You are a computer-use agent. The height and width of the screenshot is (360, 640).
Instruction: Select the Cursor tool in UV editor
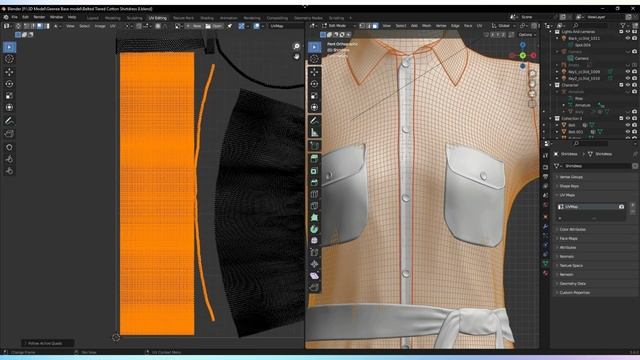click(x=9, y=59)
